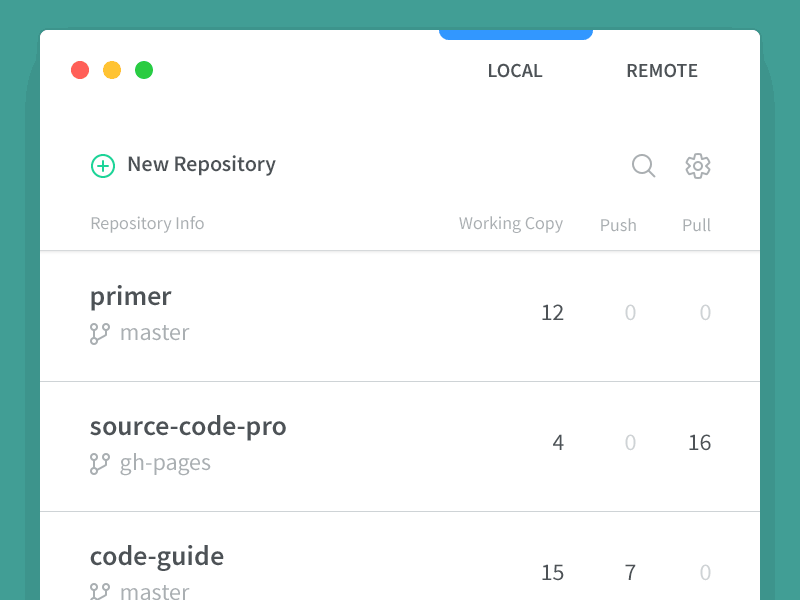800x600 pixels.
Task: Open settings via the gear icon
Action: pyautogui.click(x=698, y=166)
